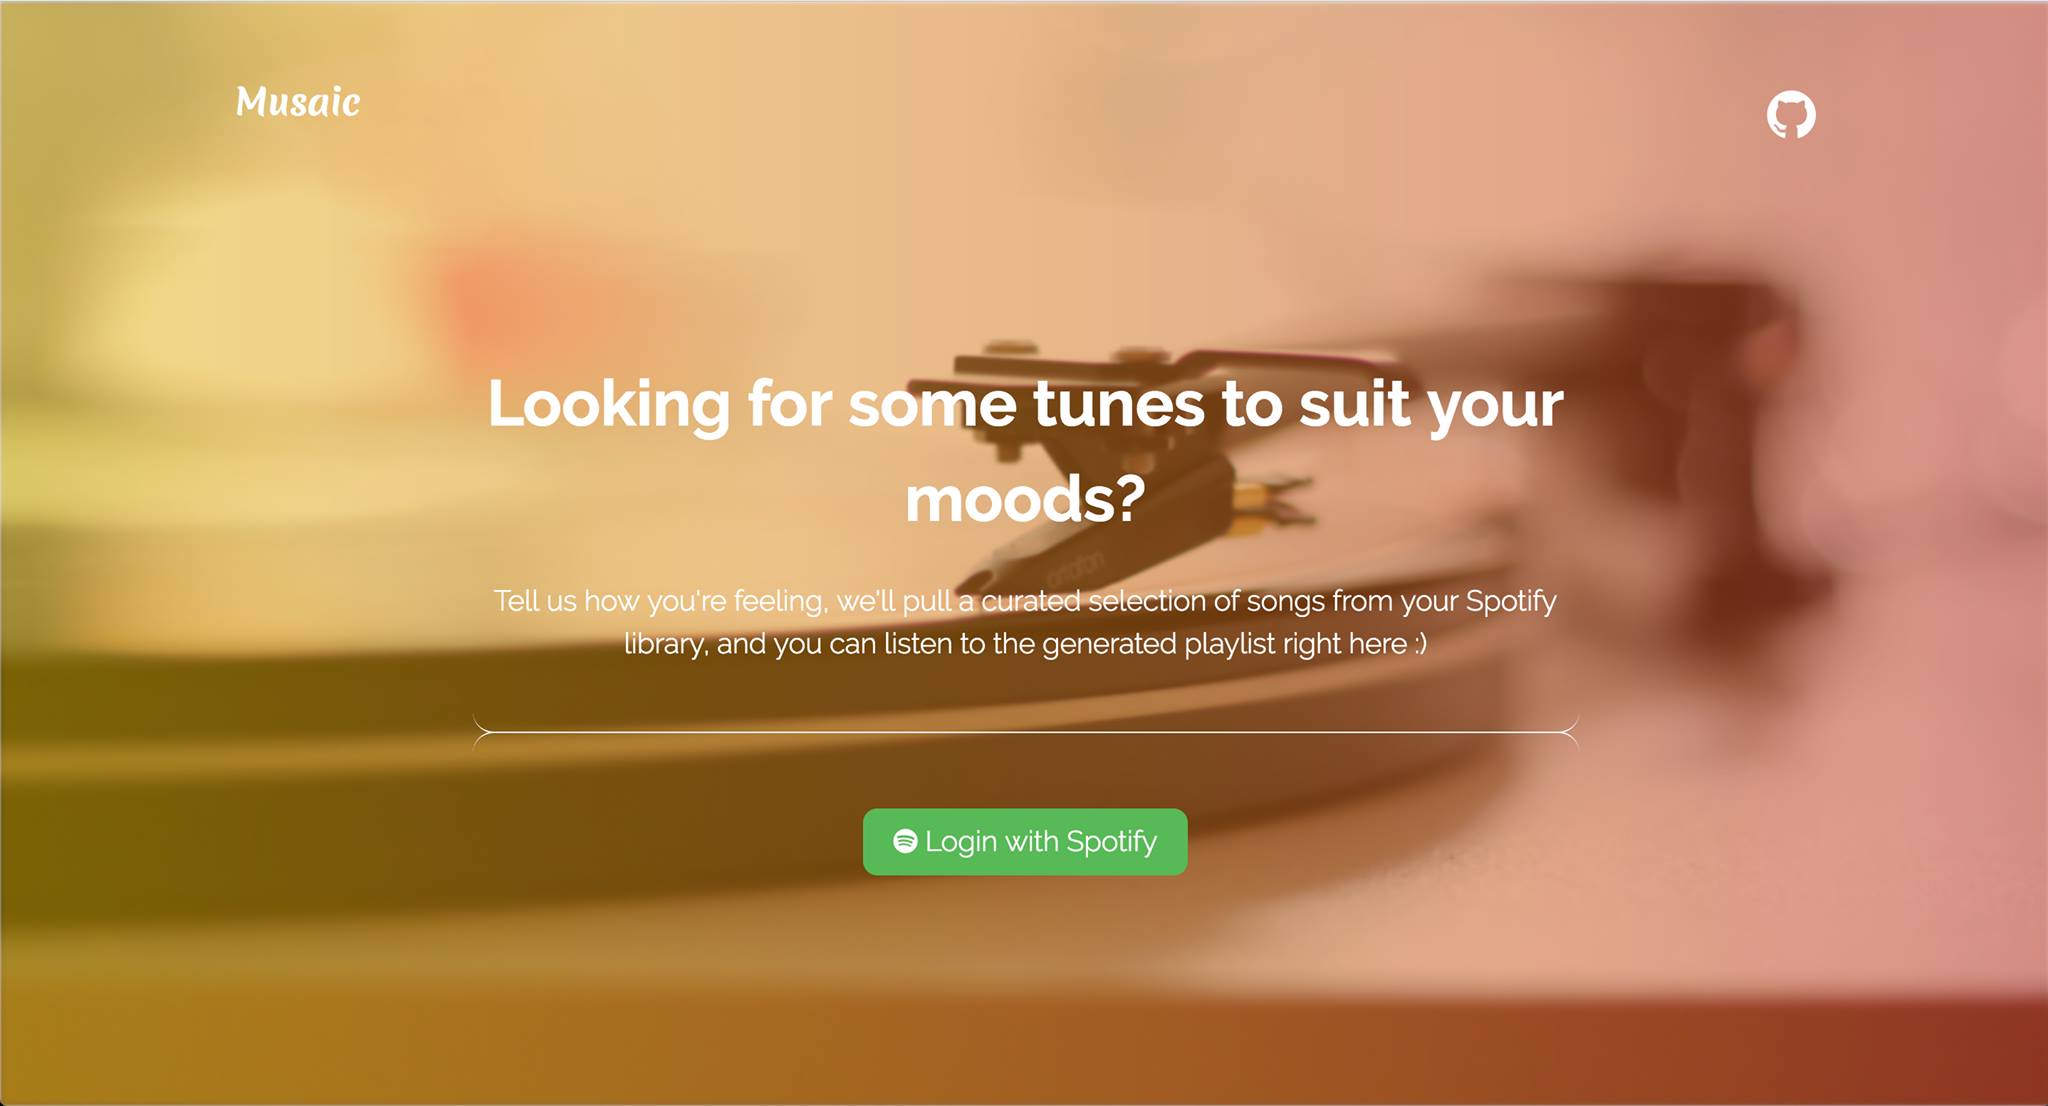Click the middle of the horizontal divider line
The height and width of the screenshot is (1106, 2048).
[1025, 732]
